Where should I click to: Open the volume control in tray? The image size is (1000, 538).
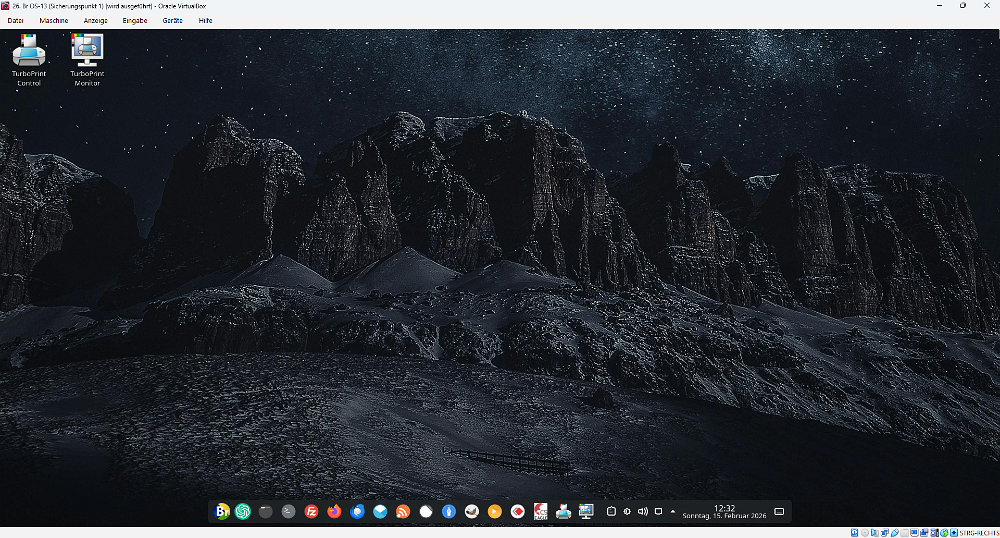pyautogui.click(x=642, y=511)
